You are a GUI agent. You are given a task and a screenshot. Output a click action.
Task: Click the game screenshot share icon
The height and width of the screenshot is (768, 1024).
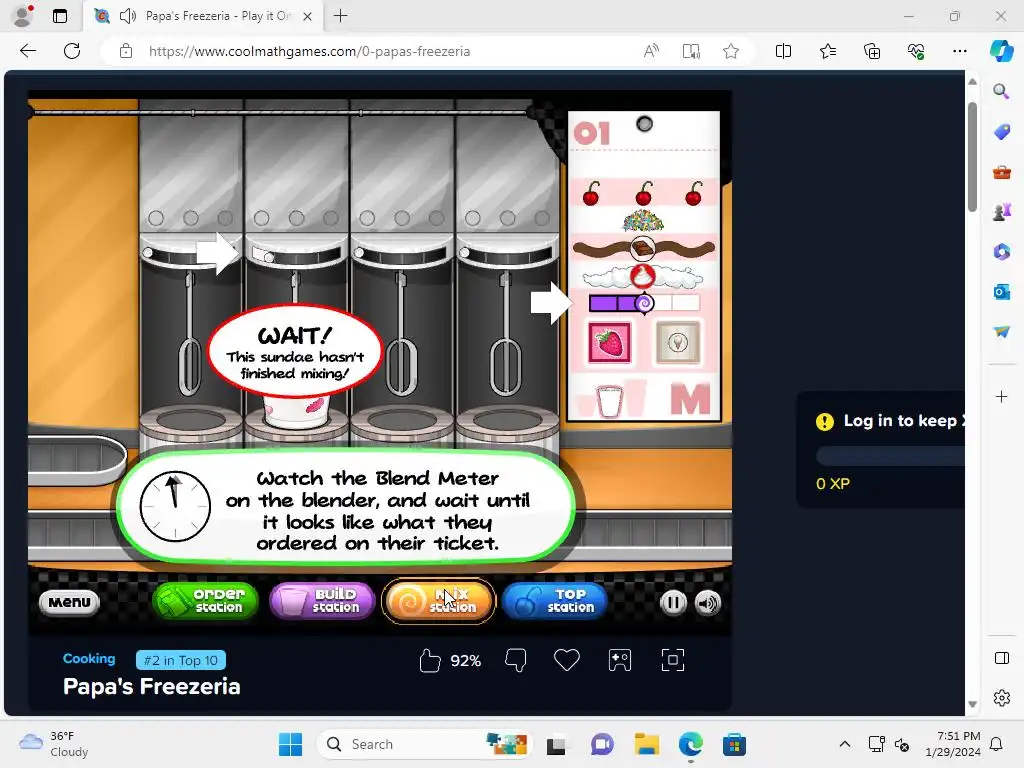pyautogui.click(x=620, y=660)
